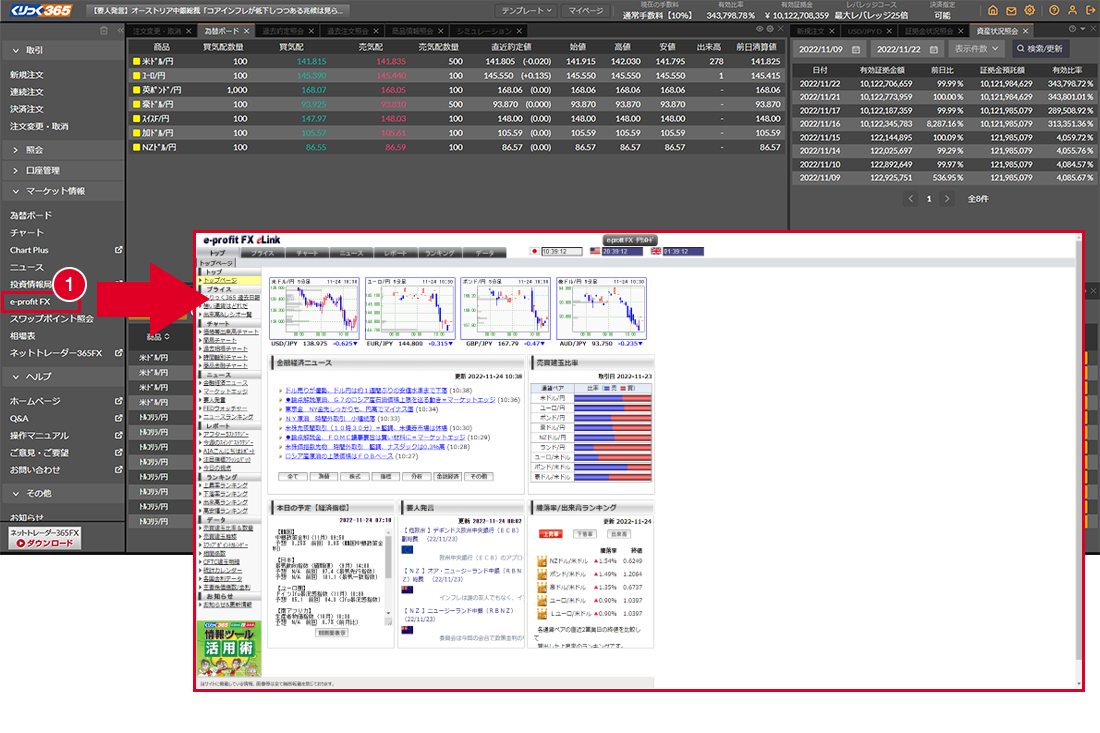Click the news ticker headline in header
1100x733 pixels.
[x=217, y=11]
